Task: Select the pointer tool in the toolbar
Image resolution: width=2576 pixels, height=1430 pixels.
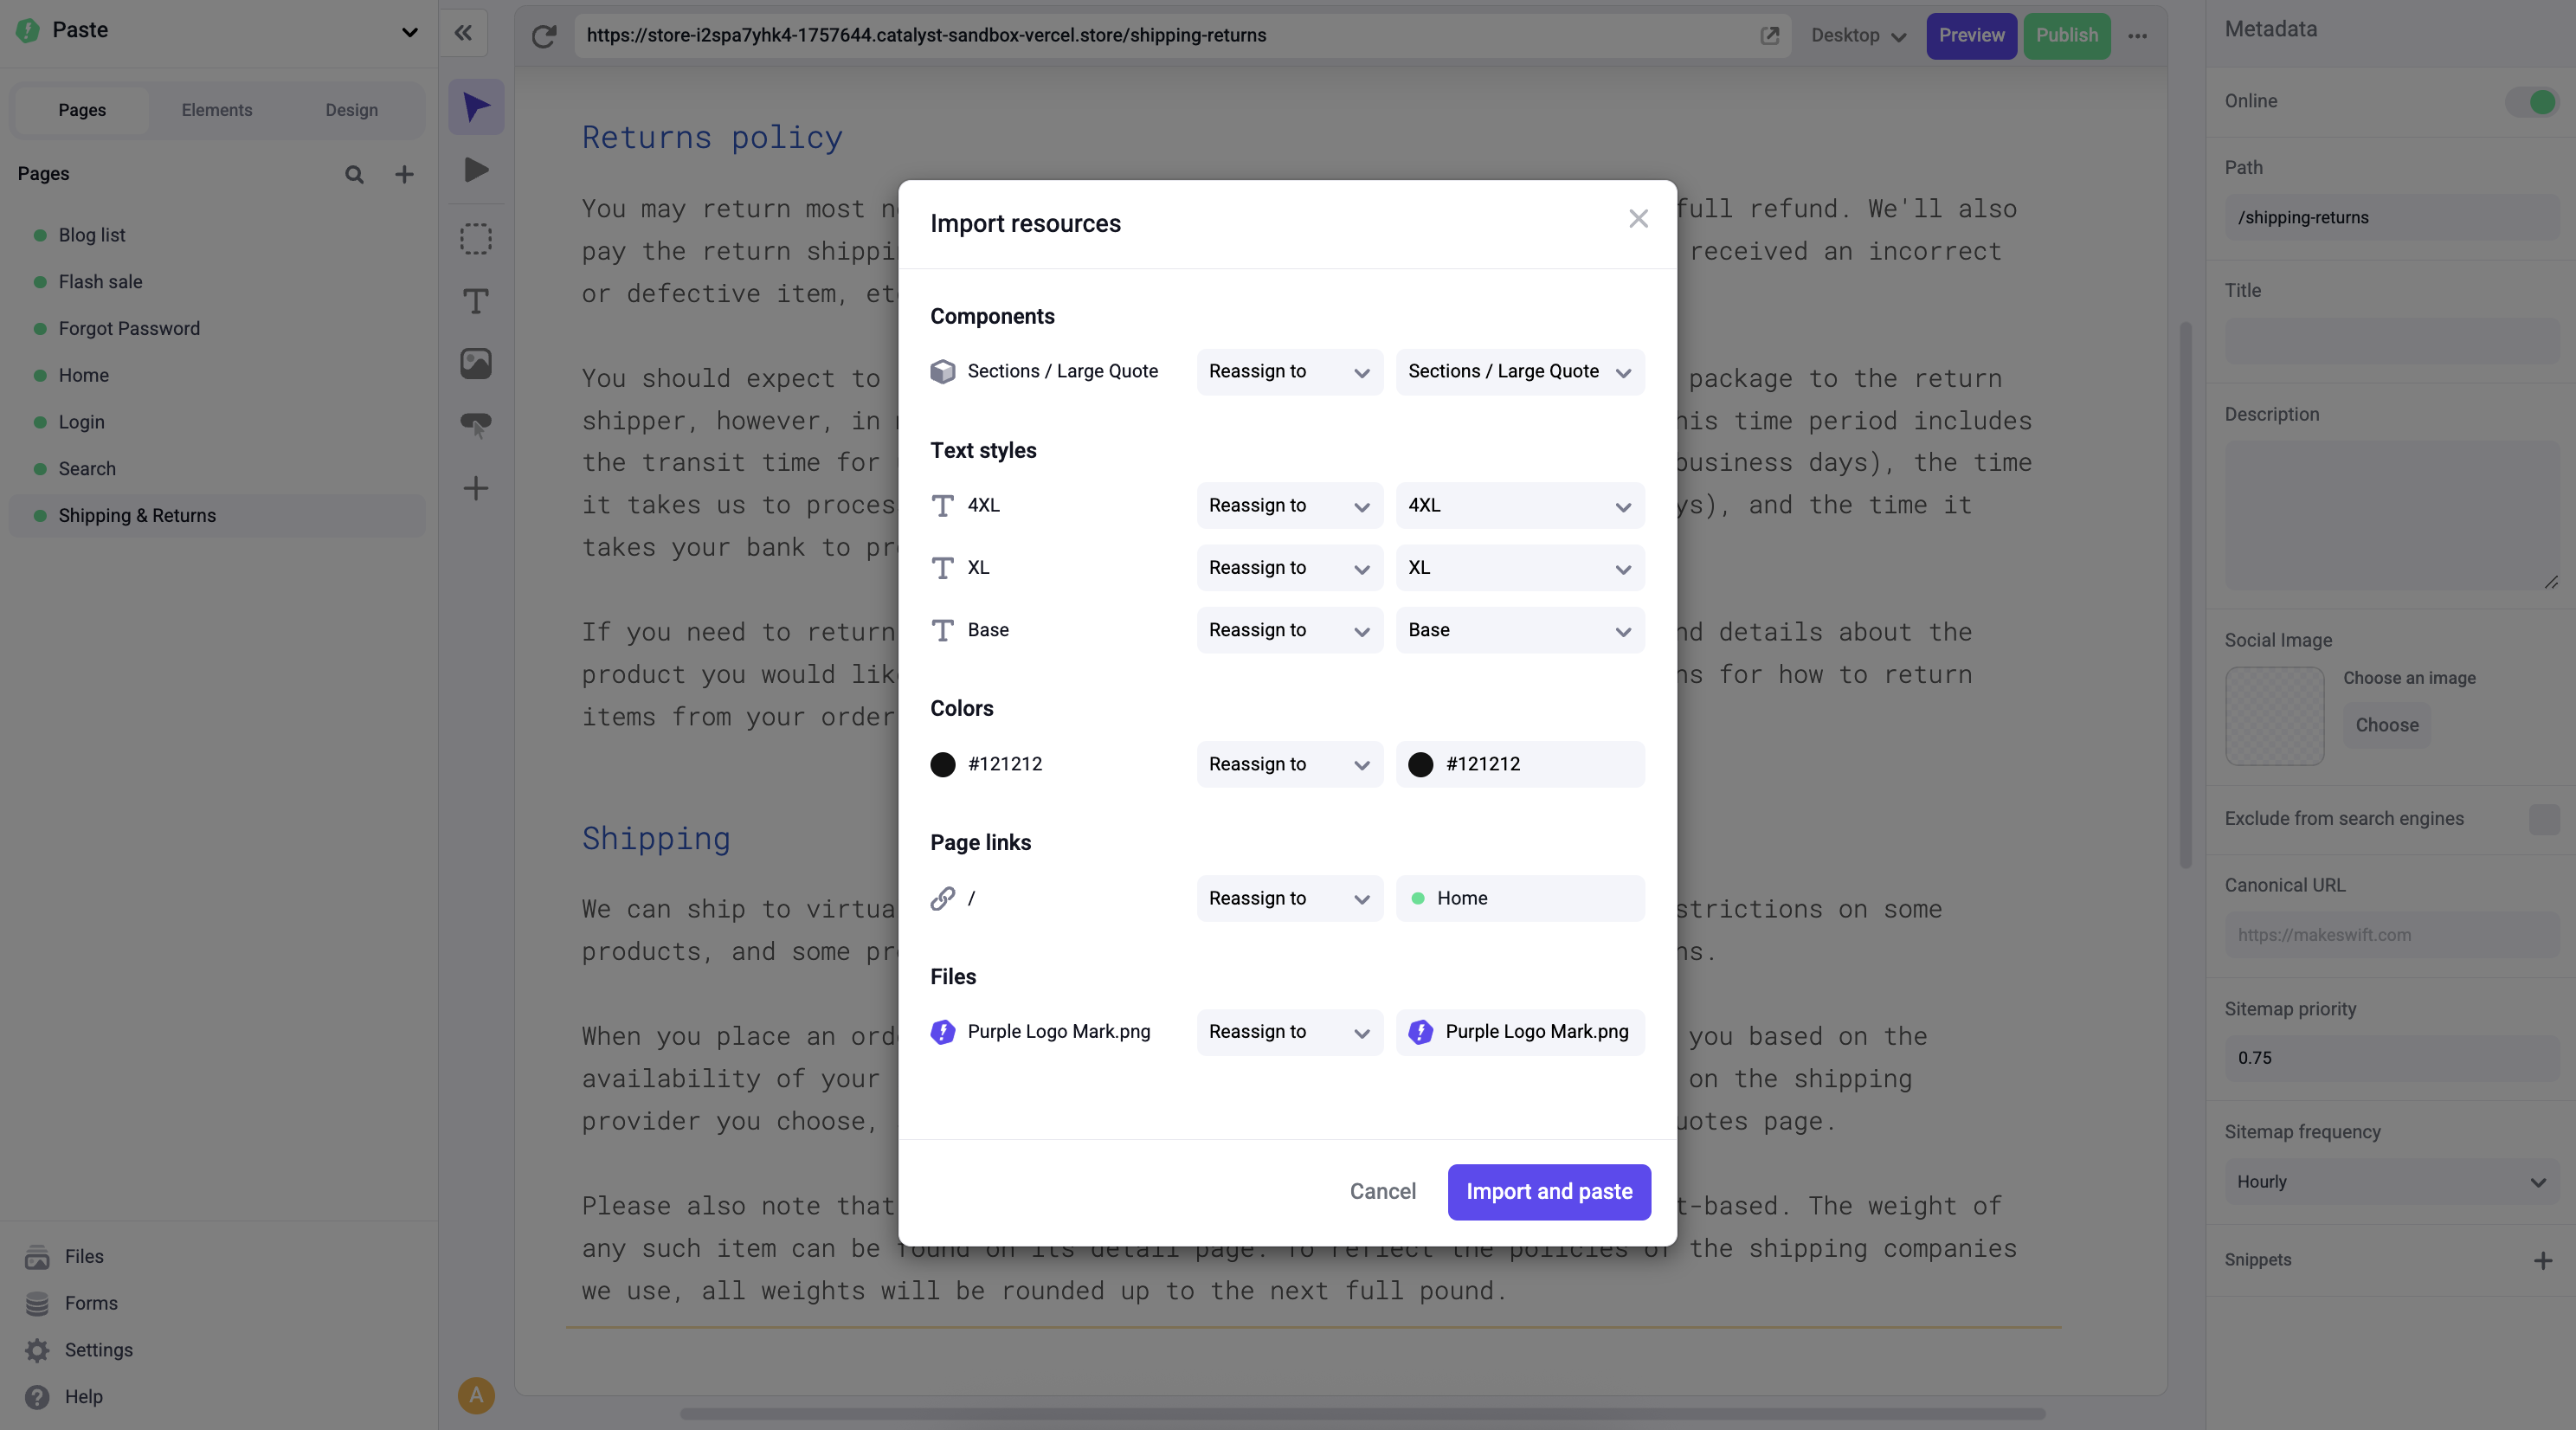Action: tap(475, 106)
